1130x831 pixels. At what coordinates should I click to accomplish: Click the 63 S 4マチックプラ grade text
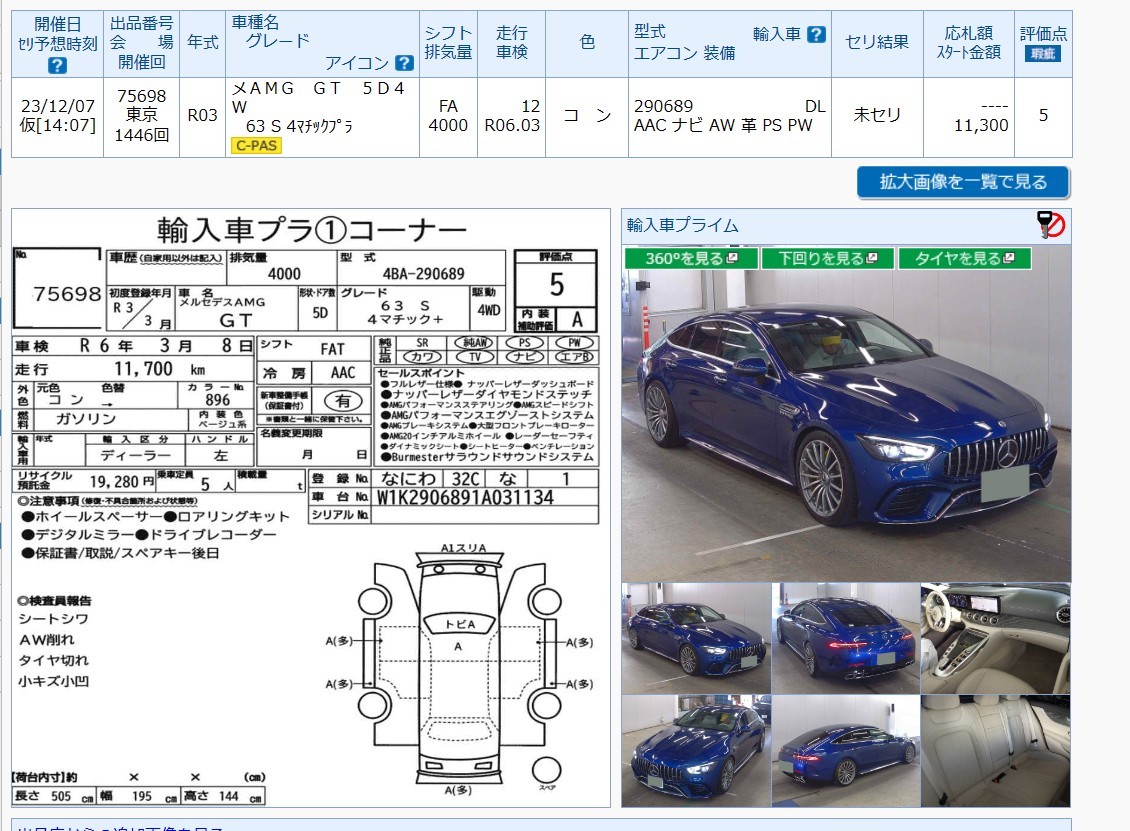pos(299,126)
